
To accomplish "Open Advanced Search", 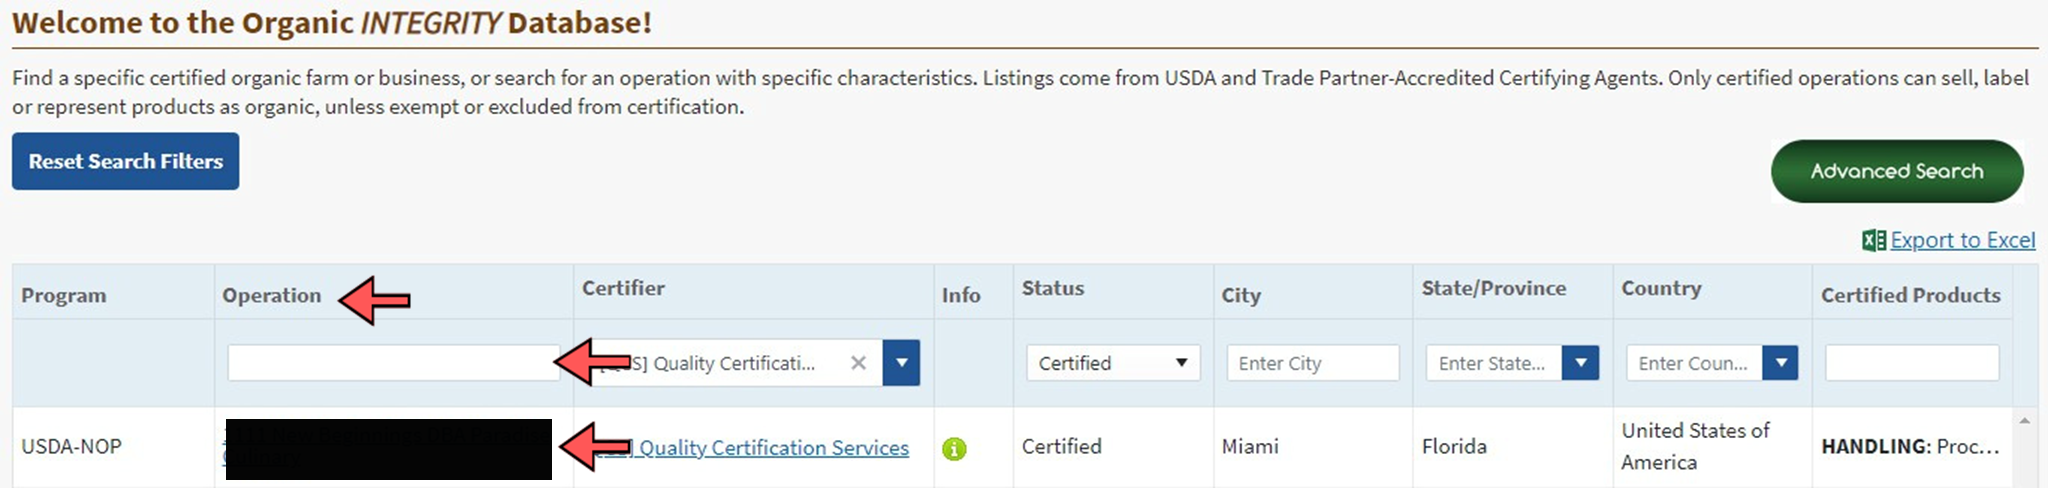I will pyautogui.click(x=1897, y=171).
